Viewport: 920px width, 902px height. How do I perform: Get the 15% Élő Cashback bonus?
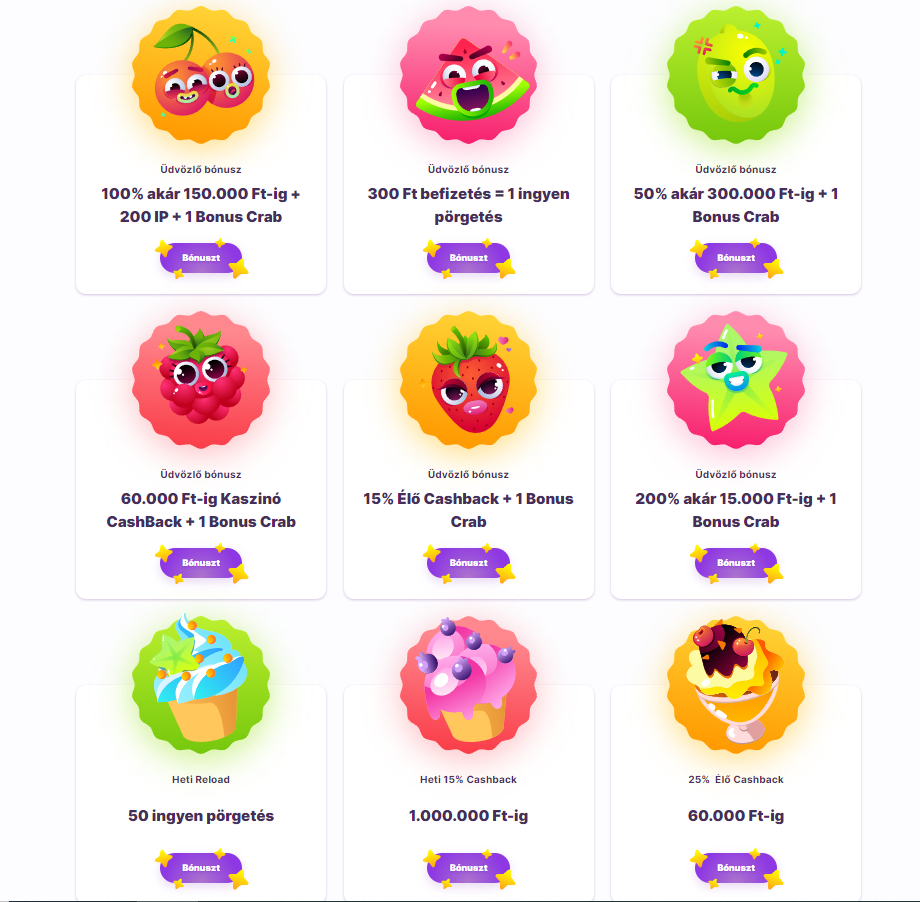469,563
